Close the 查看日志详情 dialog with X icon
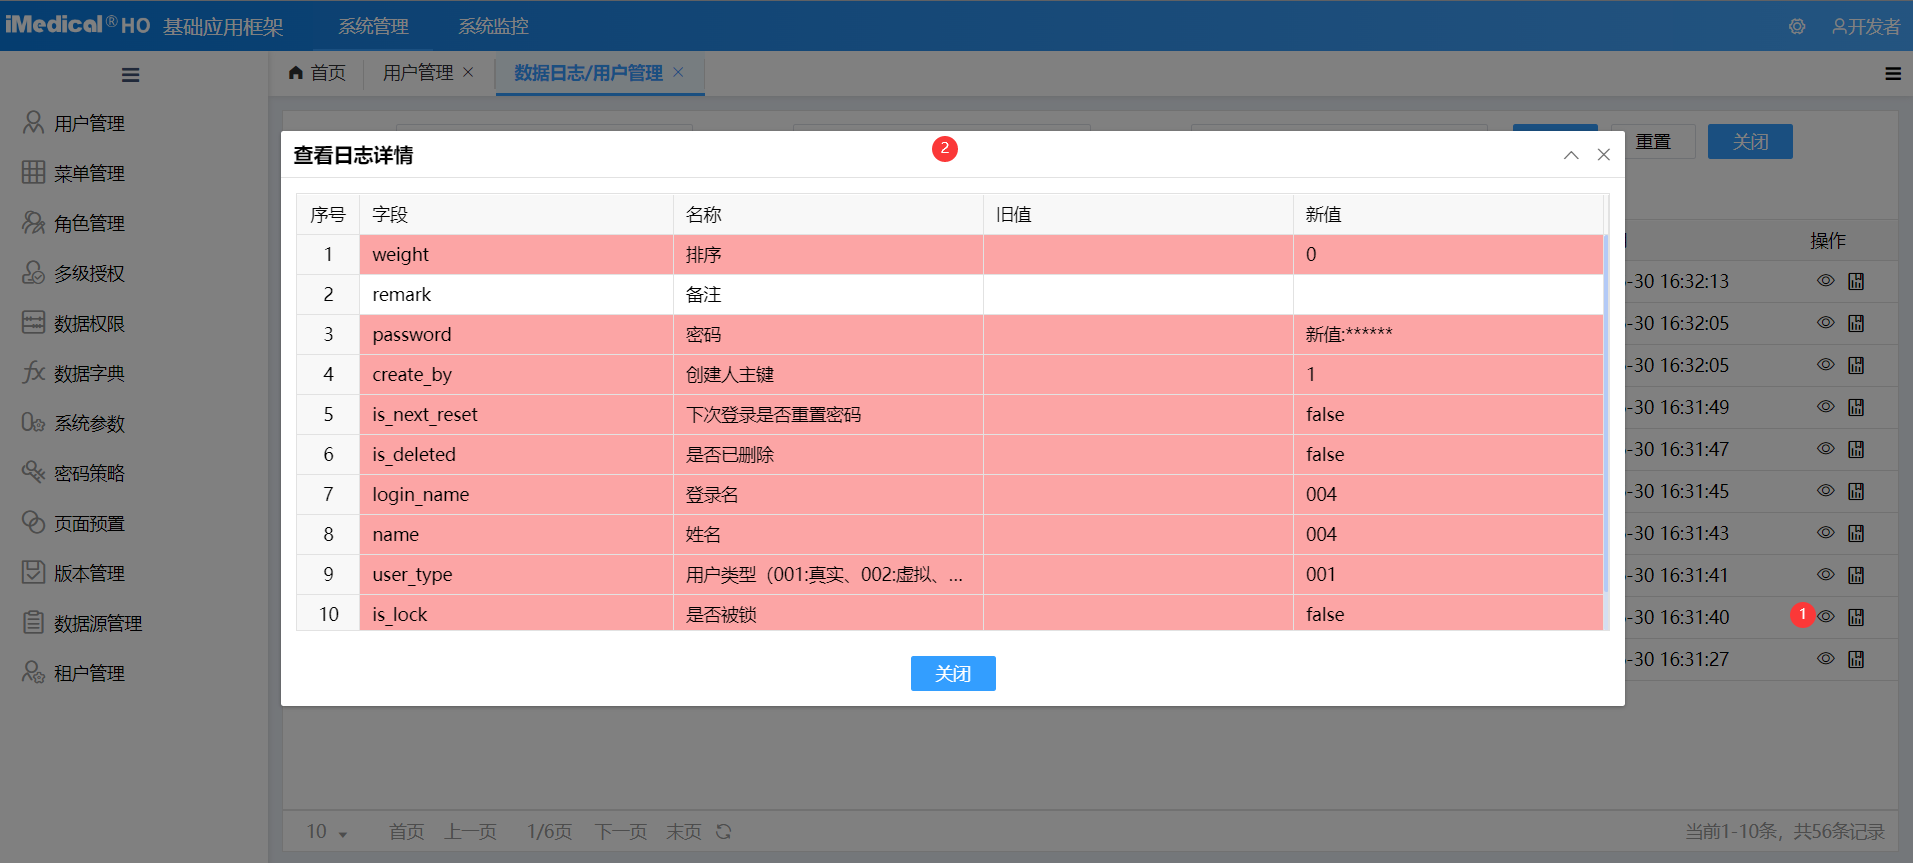Image resolution: width=1913 pixels, height=863 pixels. click(x=1604, y=155)
